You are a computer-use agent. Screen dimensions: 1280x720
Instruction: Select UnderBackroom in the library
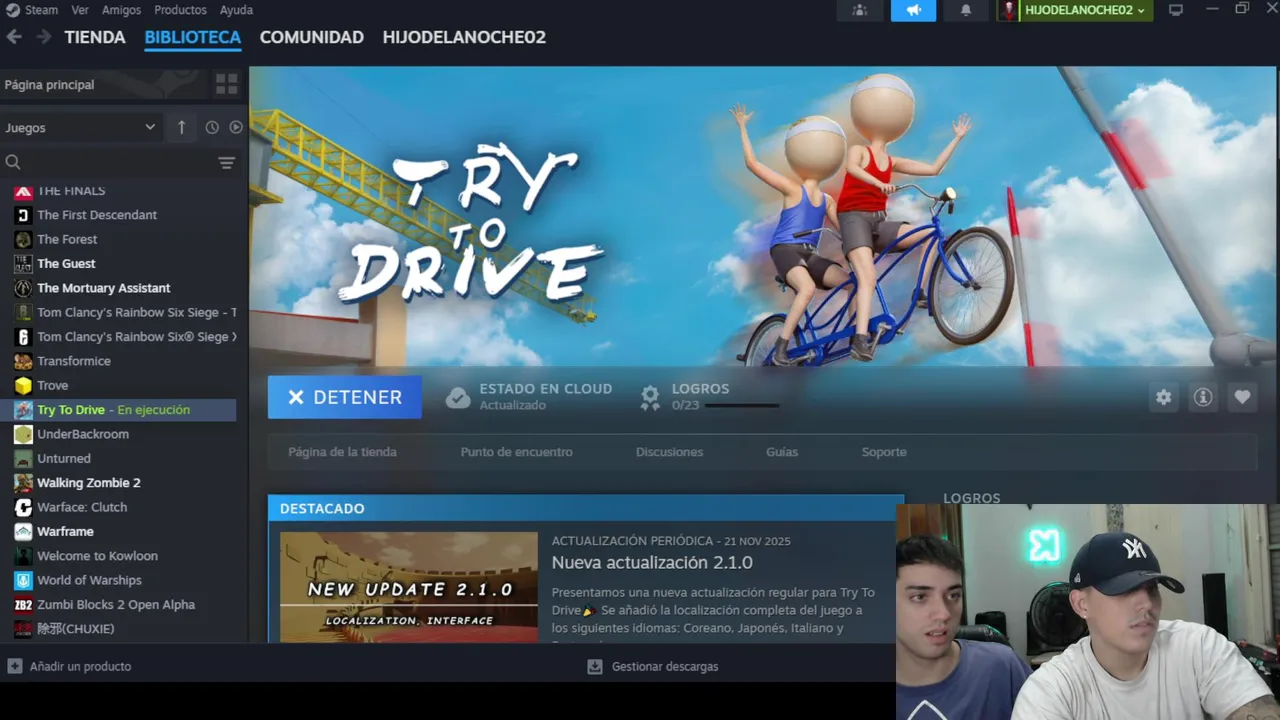click(x=83, y=434)
